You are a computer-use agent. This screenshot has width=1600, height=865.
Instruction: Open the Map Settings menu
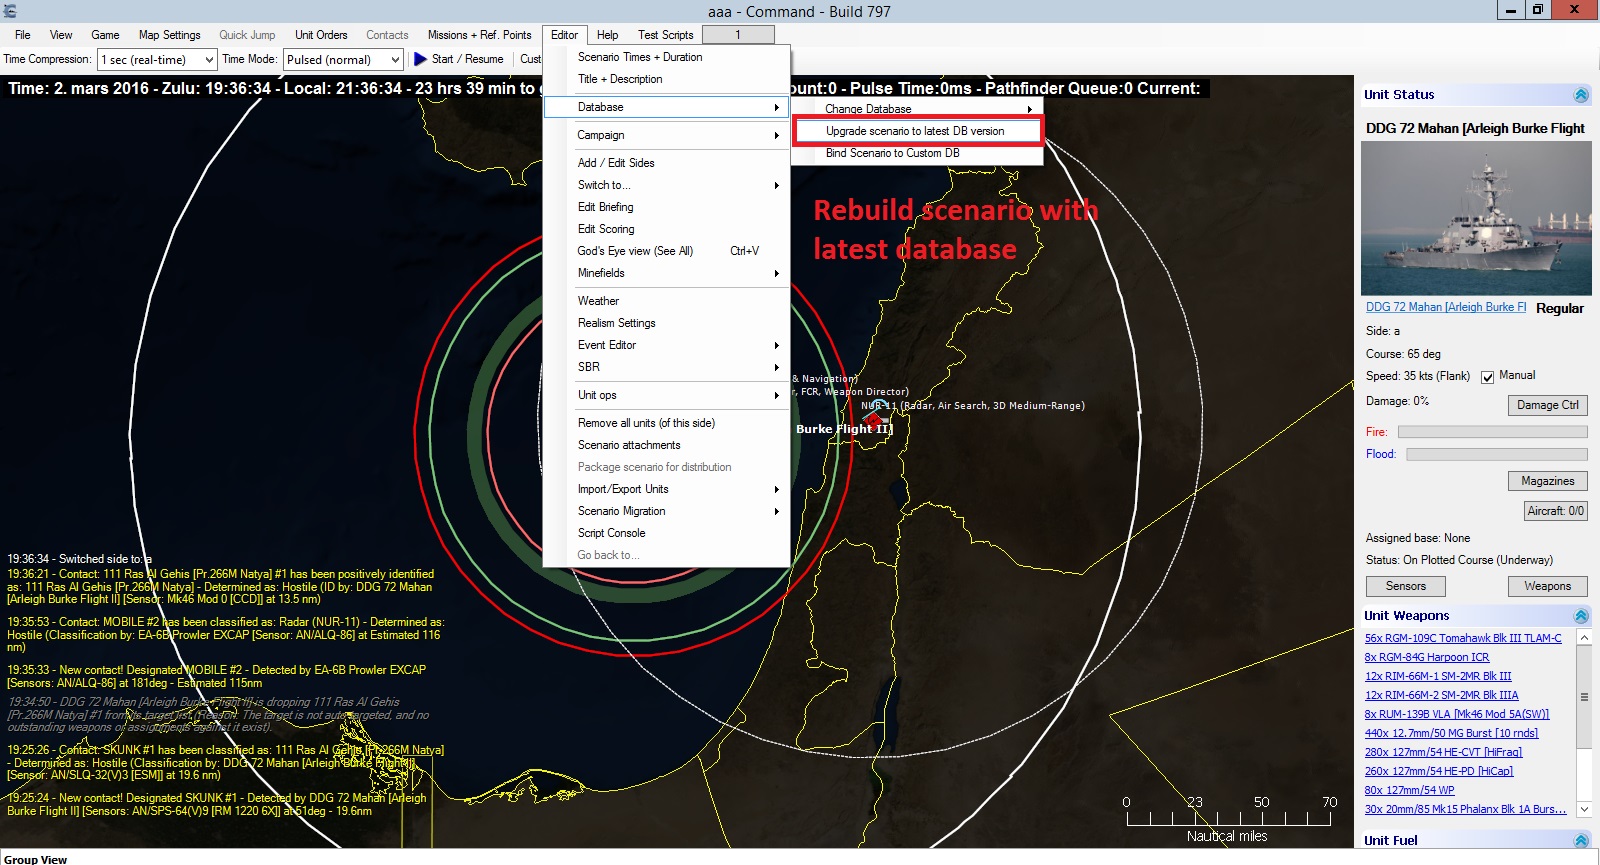click(169, 35)
